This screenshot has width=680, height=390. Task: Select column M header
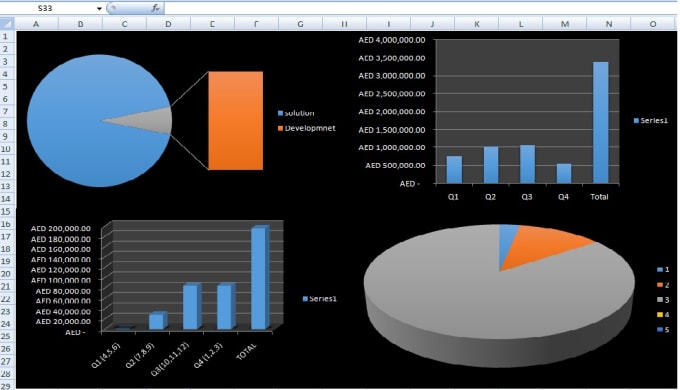565,24
